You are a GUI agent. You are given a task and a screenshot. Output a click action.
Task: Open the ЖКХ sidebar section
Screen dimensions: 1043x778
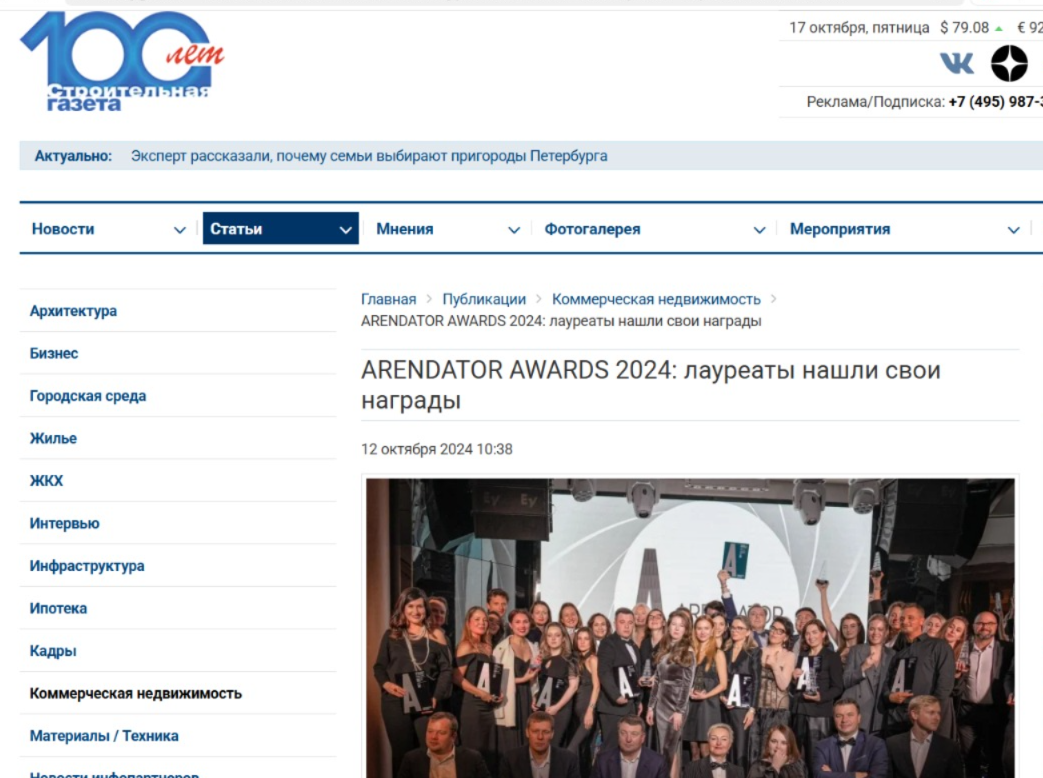point(46,481)
